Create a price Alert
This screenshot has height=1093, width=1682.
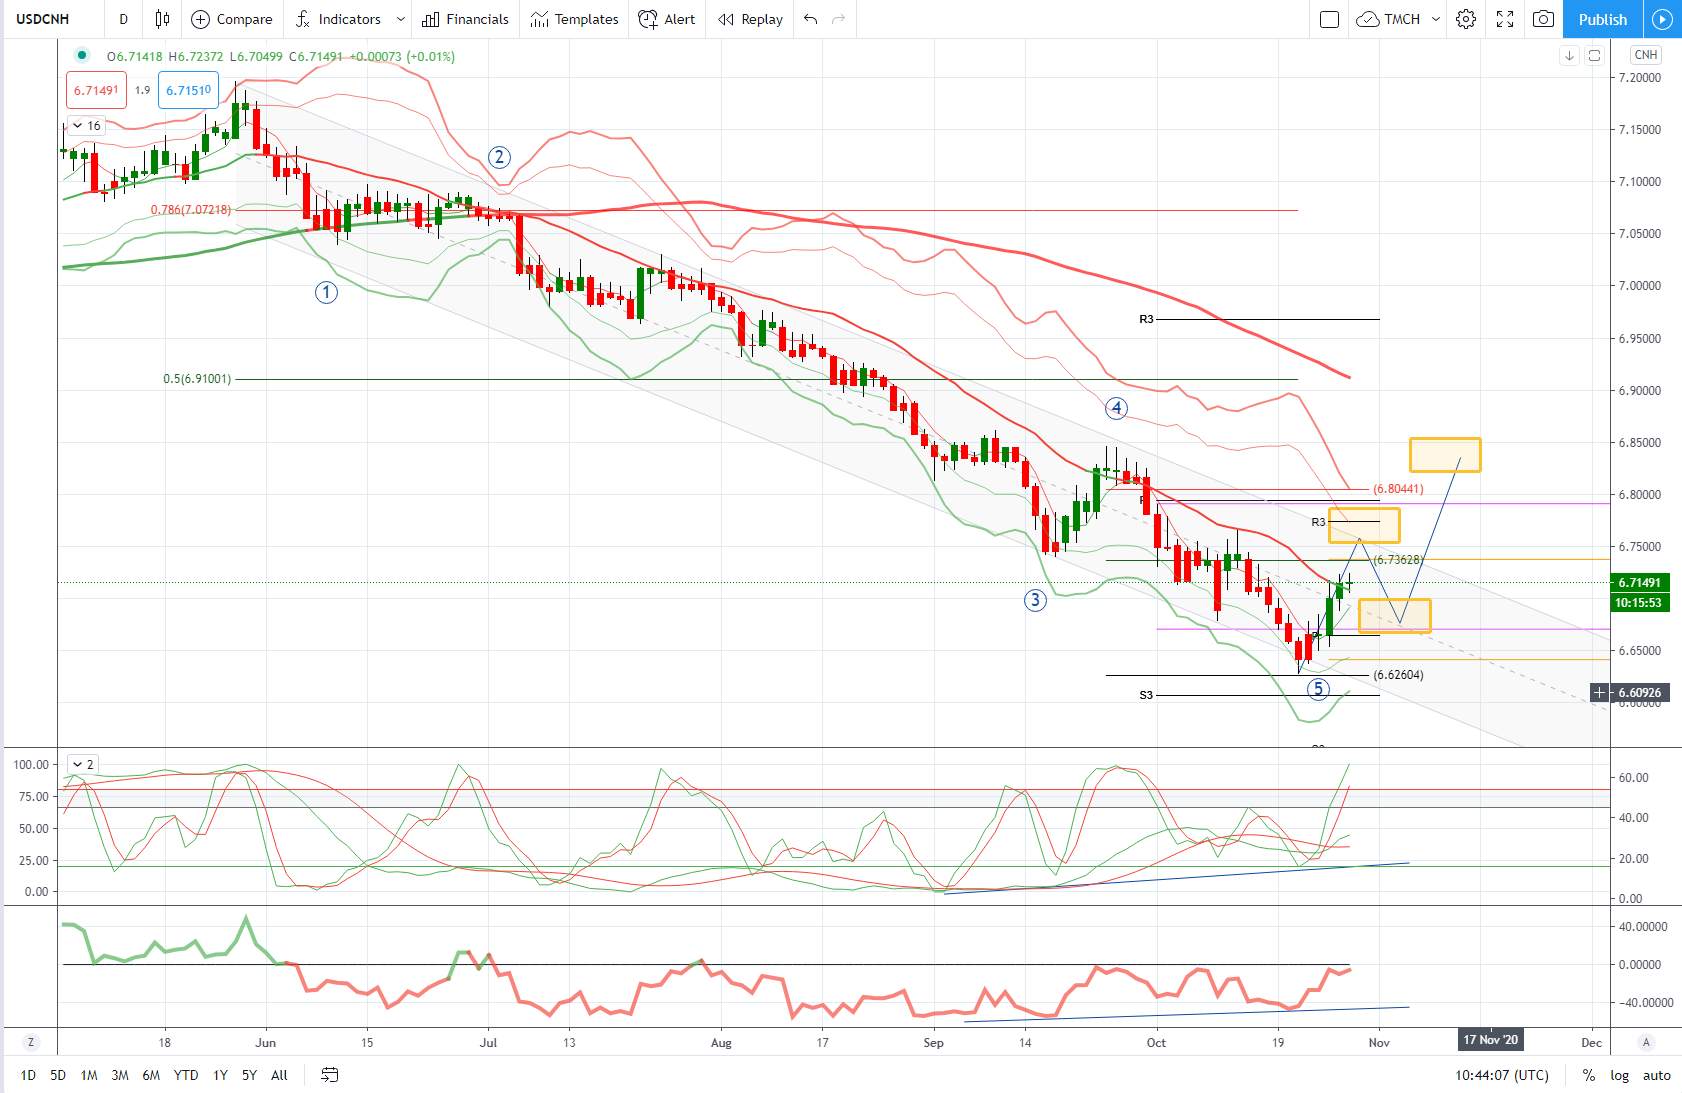[666, 19]
